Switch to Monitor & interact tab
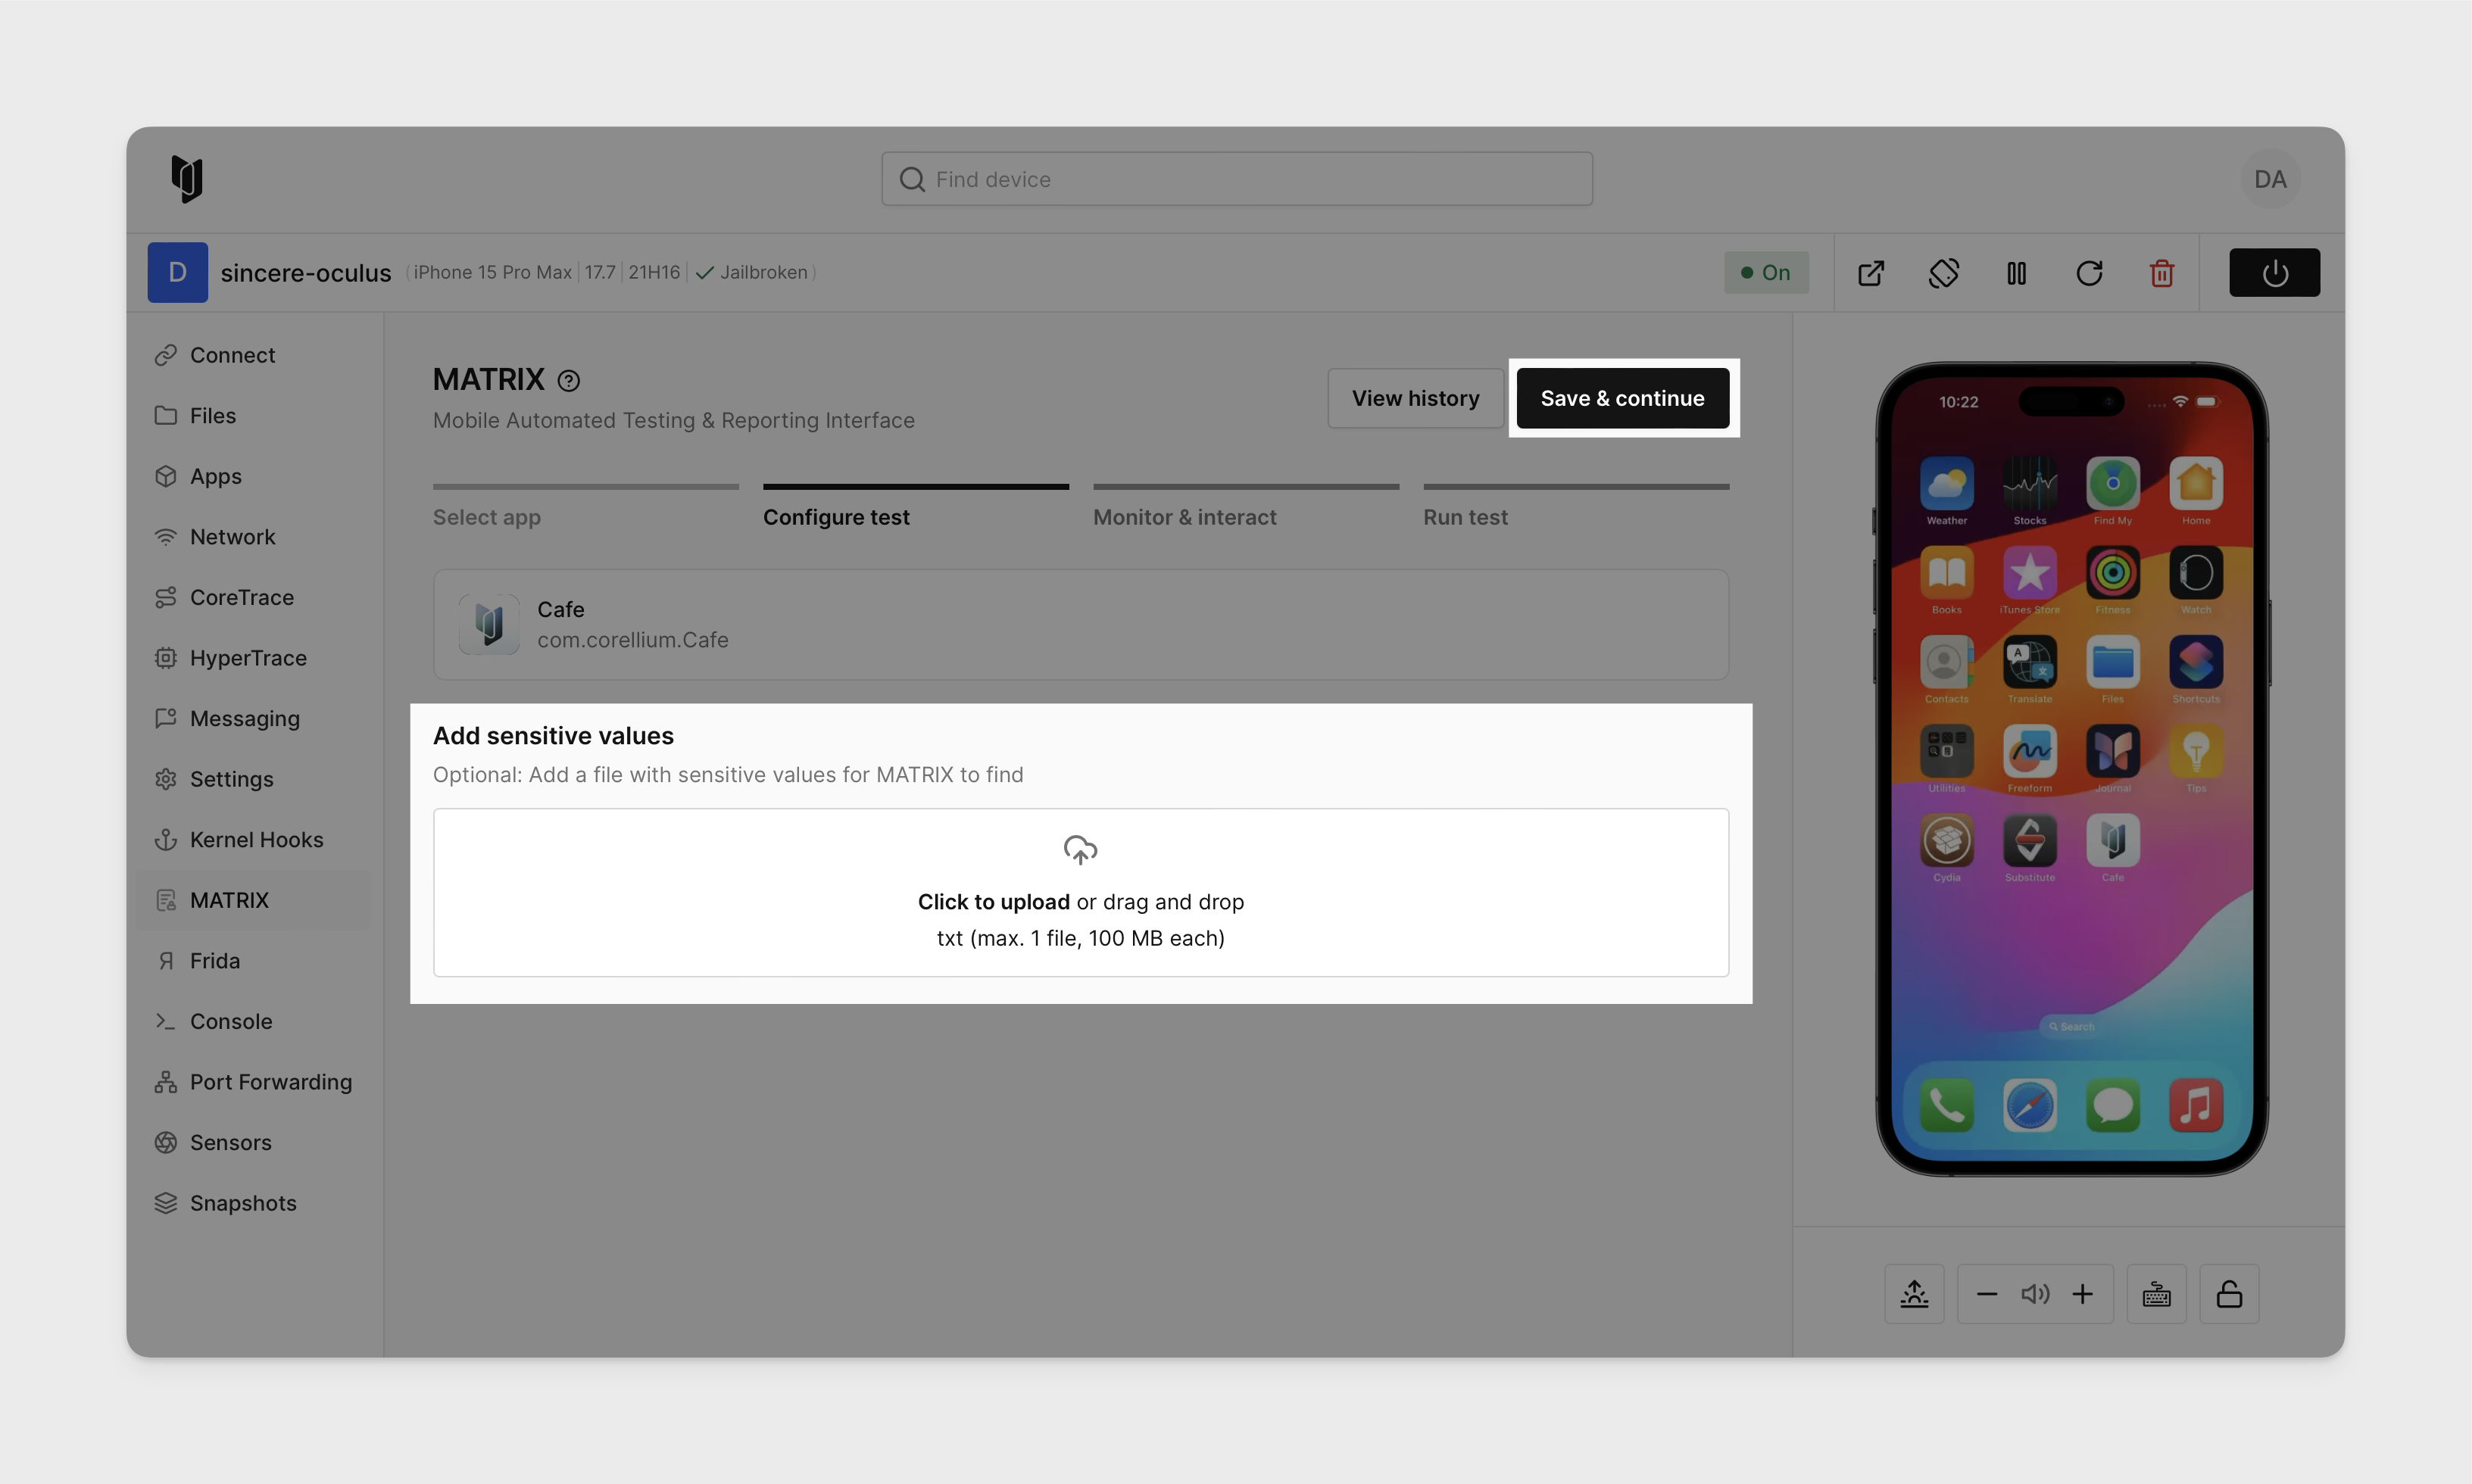The width and height of the screenshot is (2472, 1484). [1184, 516]
